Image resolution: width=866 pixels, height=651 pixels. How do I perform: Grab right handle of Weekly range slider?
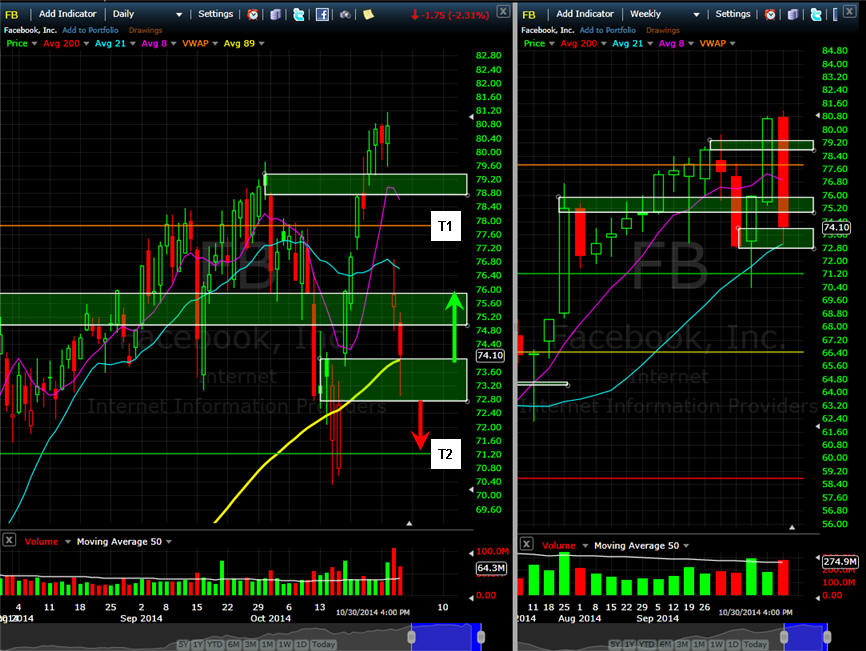tap(827, 637)
